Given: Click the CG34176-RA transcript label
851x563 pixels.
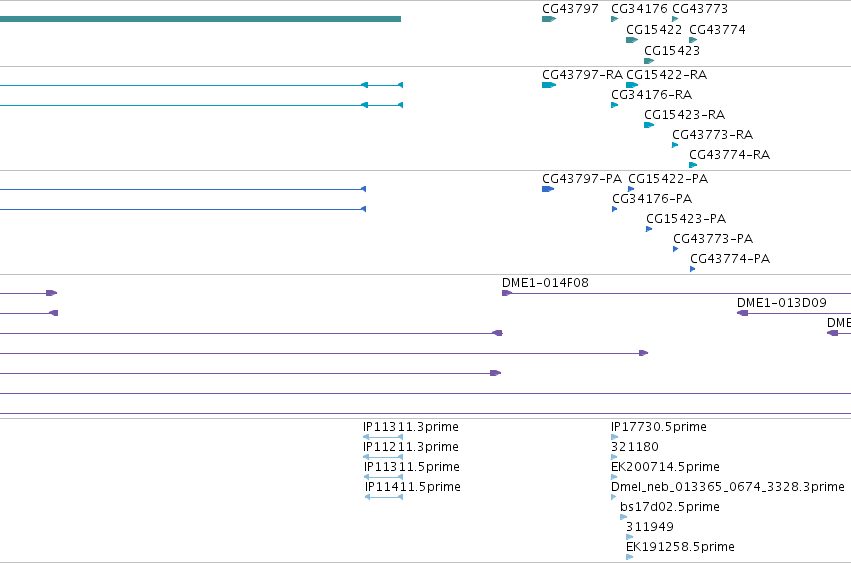Looking at the screenshot, I should [651, 95].
